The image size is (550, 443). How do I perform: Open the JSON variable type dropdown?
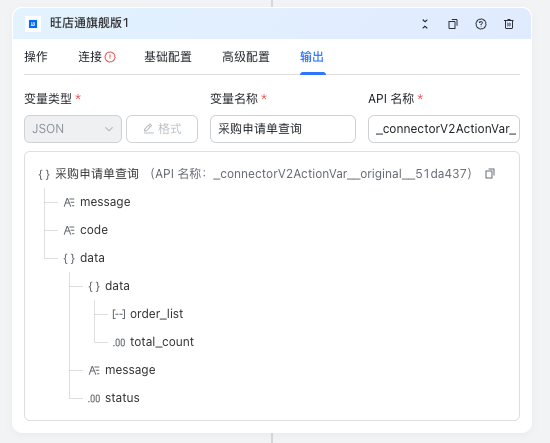73,129
